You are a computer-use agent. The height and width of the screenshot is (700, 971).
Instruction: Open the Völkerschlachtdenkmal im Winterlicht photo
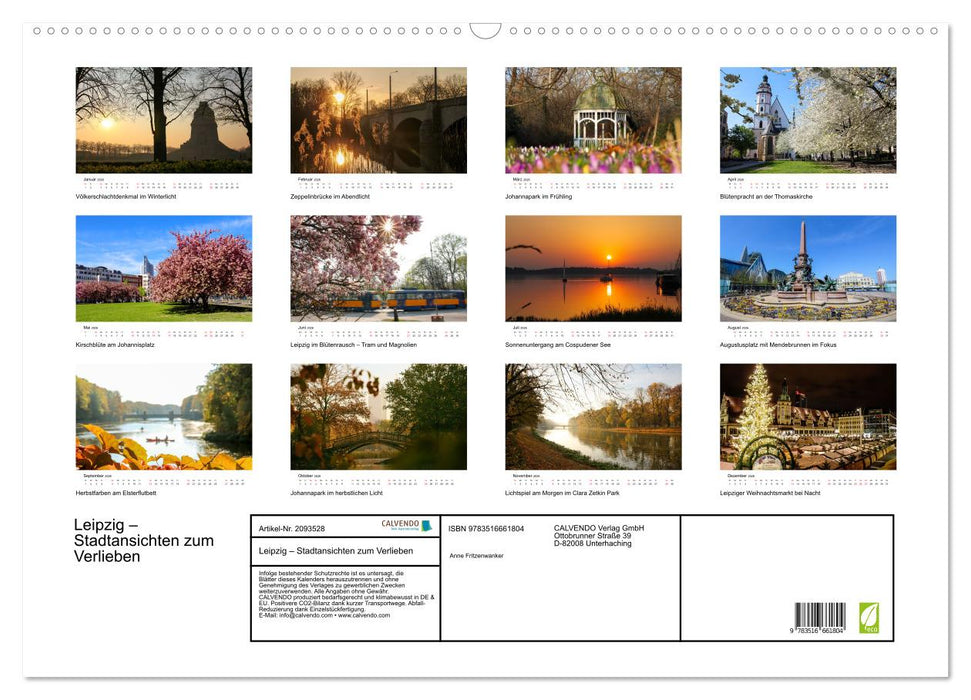[x=164, y=120]
